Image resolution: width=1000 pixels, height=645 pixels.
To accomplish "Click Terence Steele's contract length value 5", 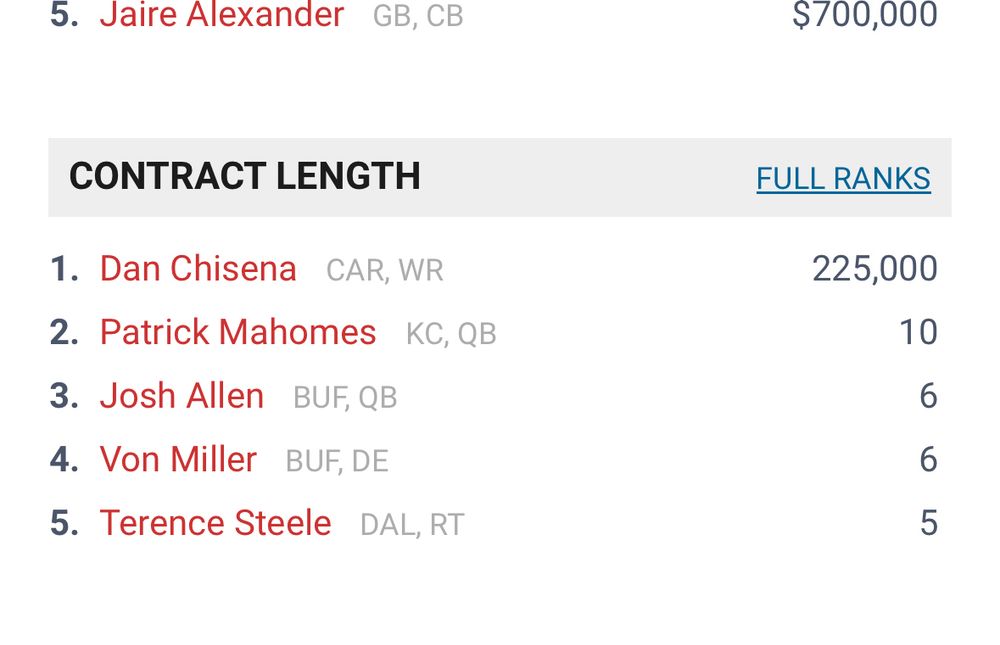I will [928, 523].
